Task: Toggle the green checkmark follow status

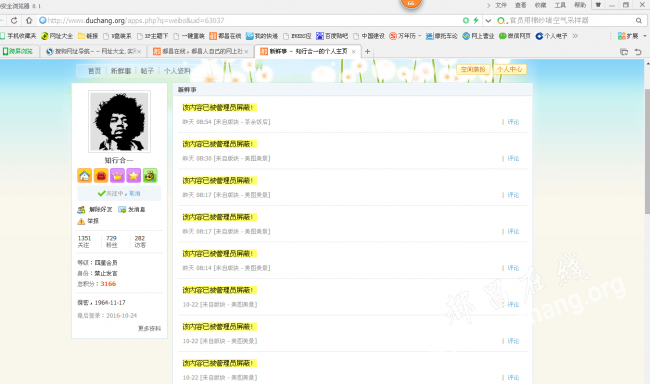Action: tap(102, 193)
